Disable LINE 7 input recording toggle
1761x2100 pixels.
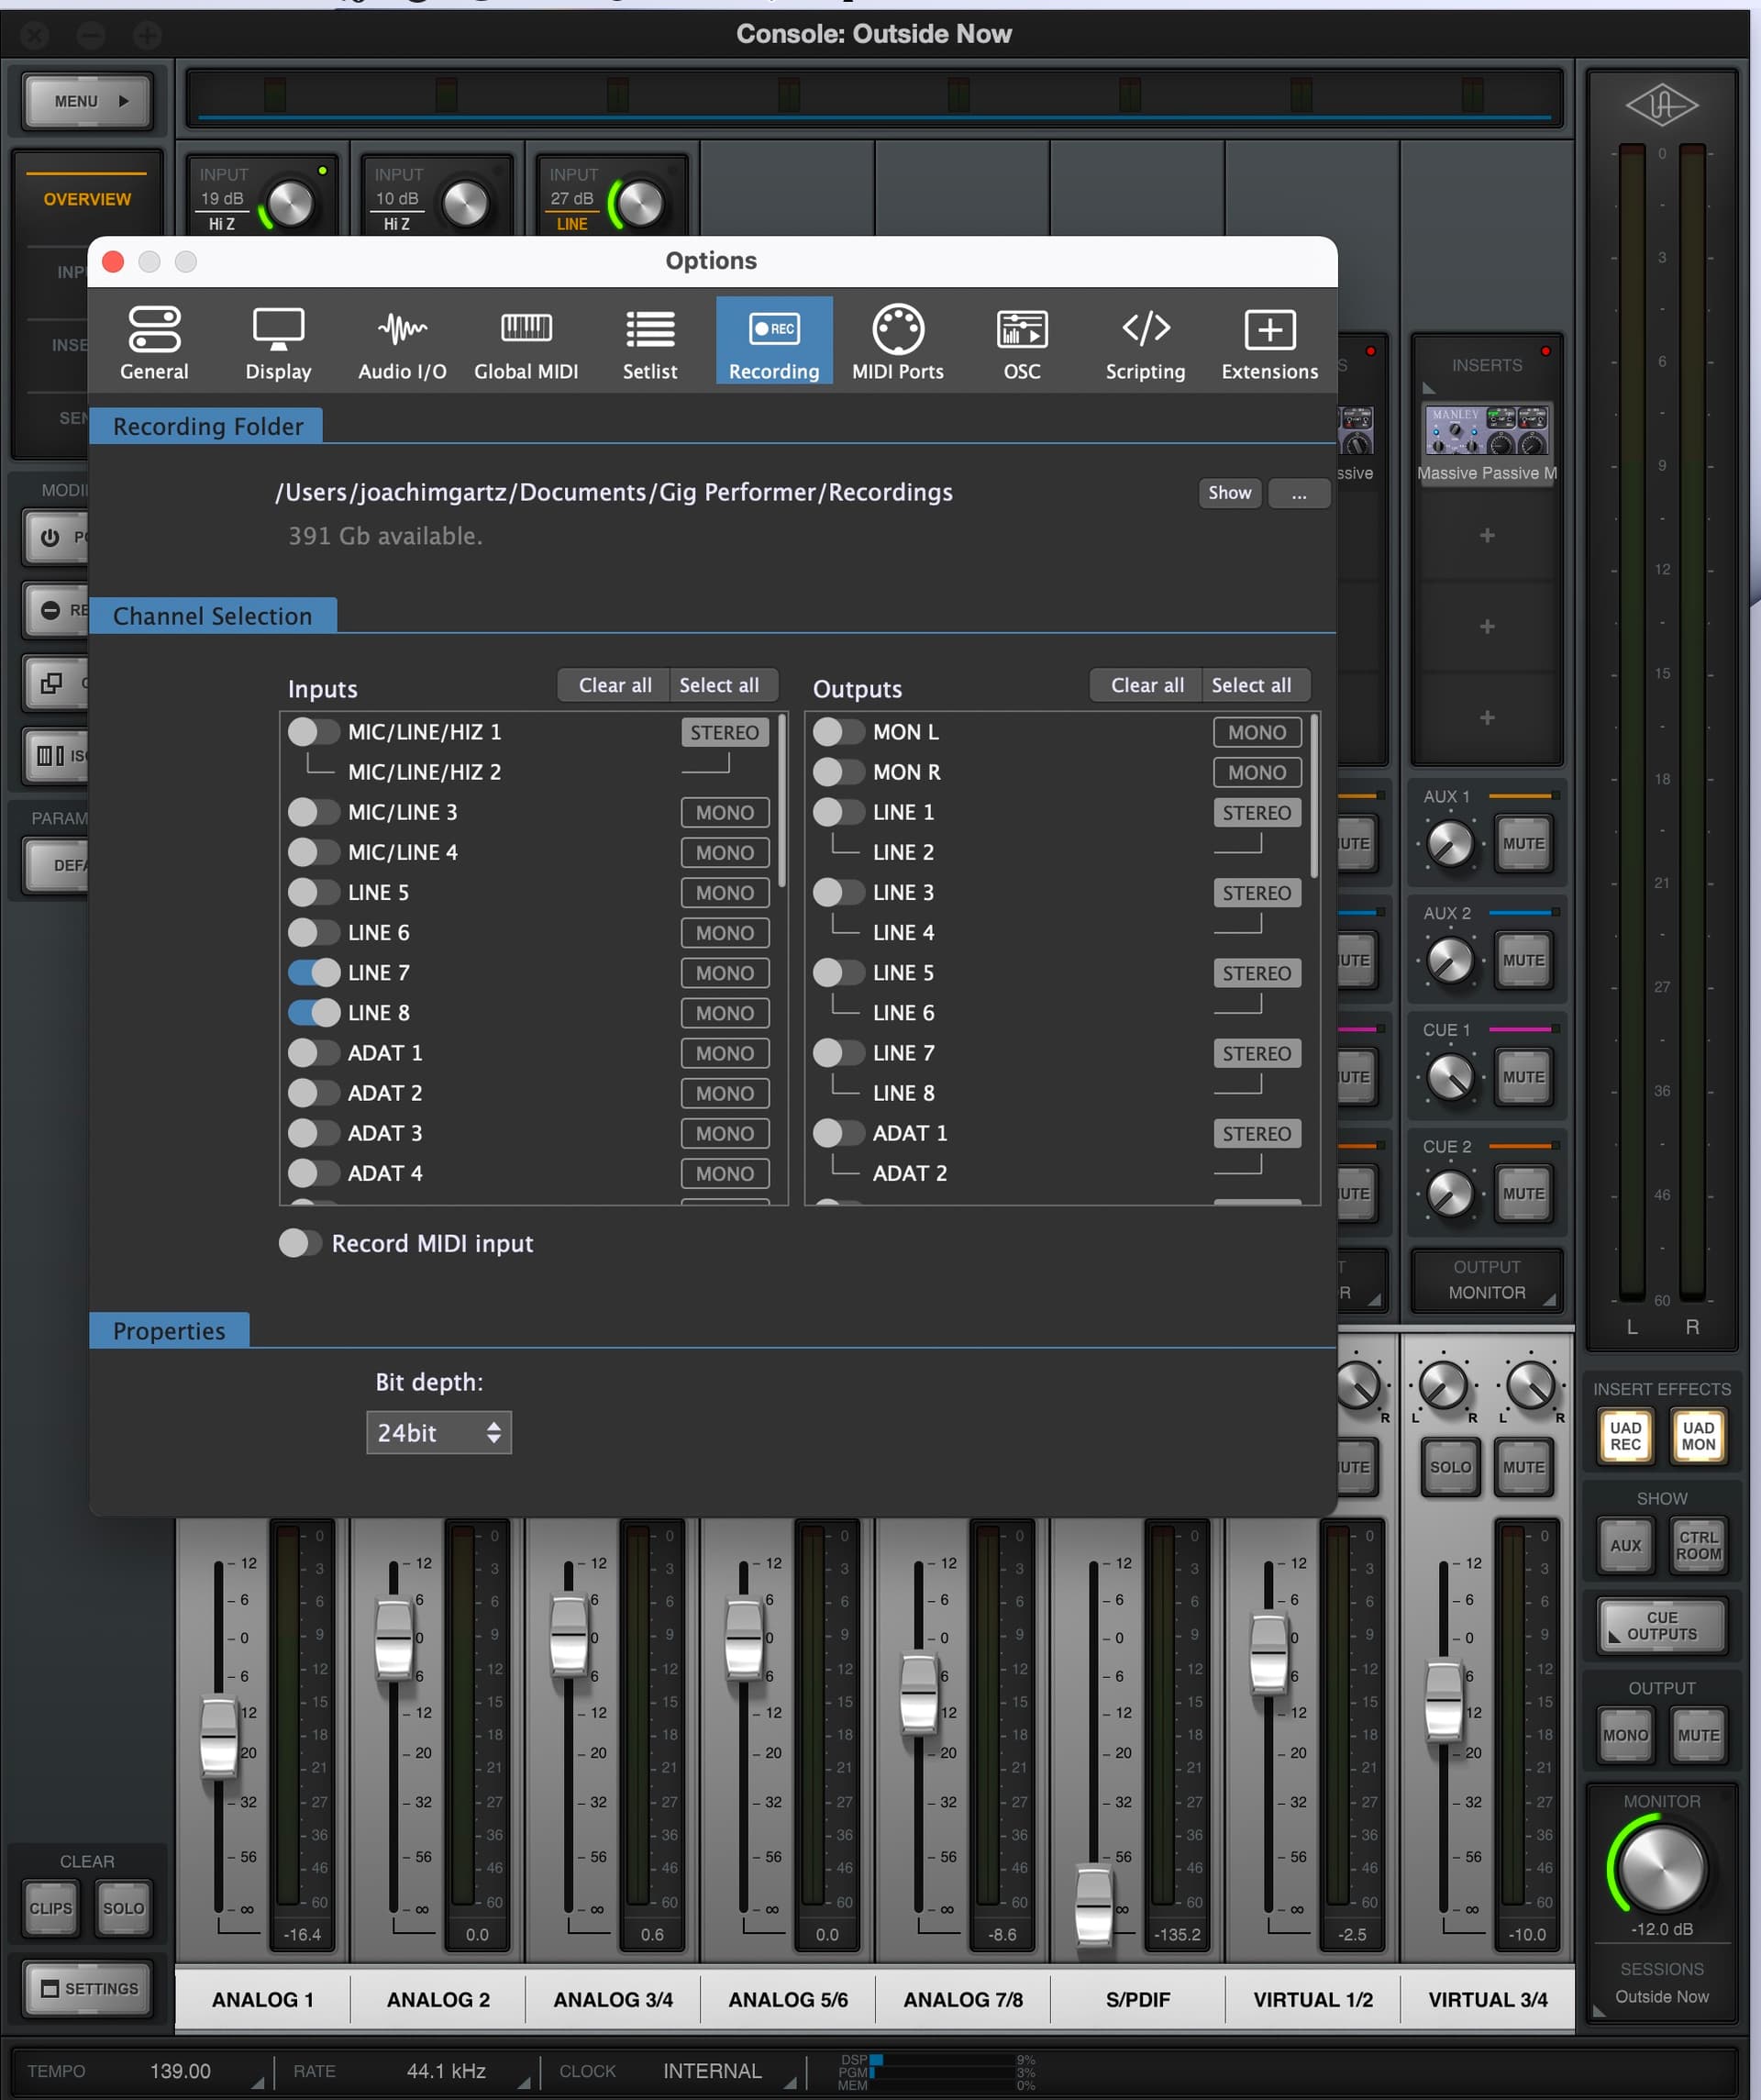pyautogui.click(x=314, y=972)
